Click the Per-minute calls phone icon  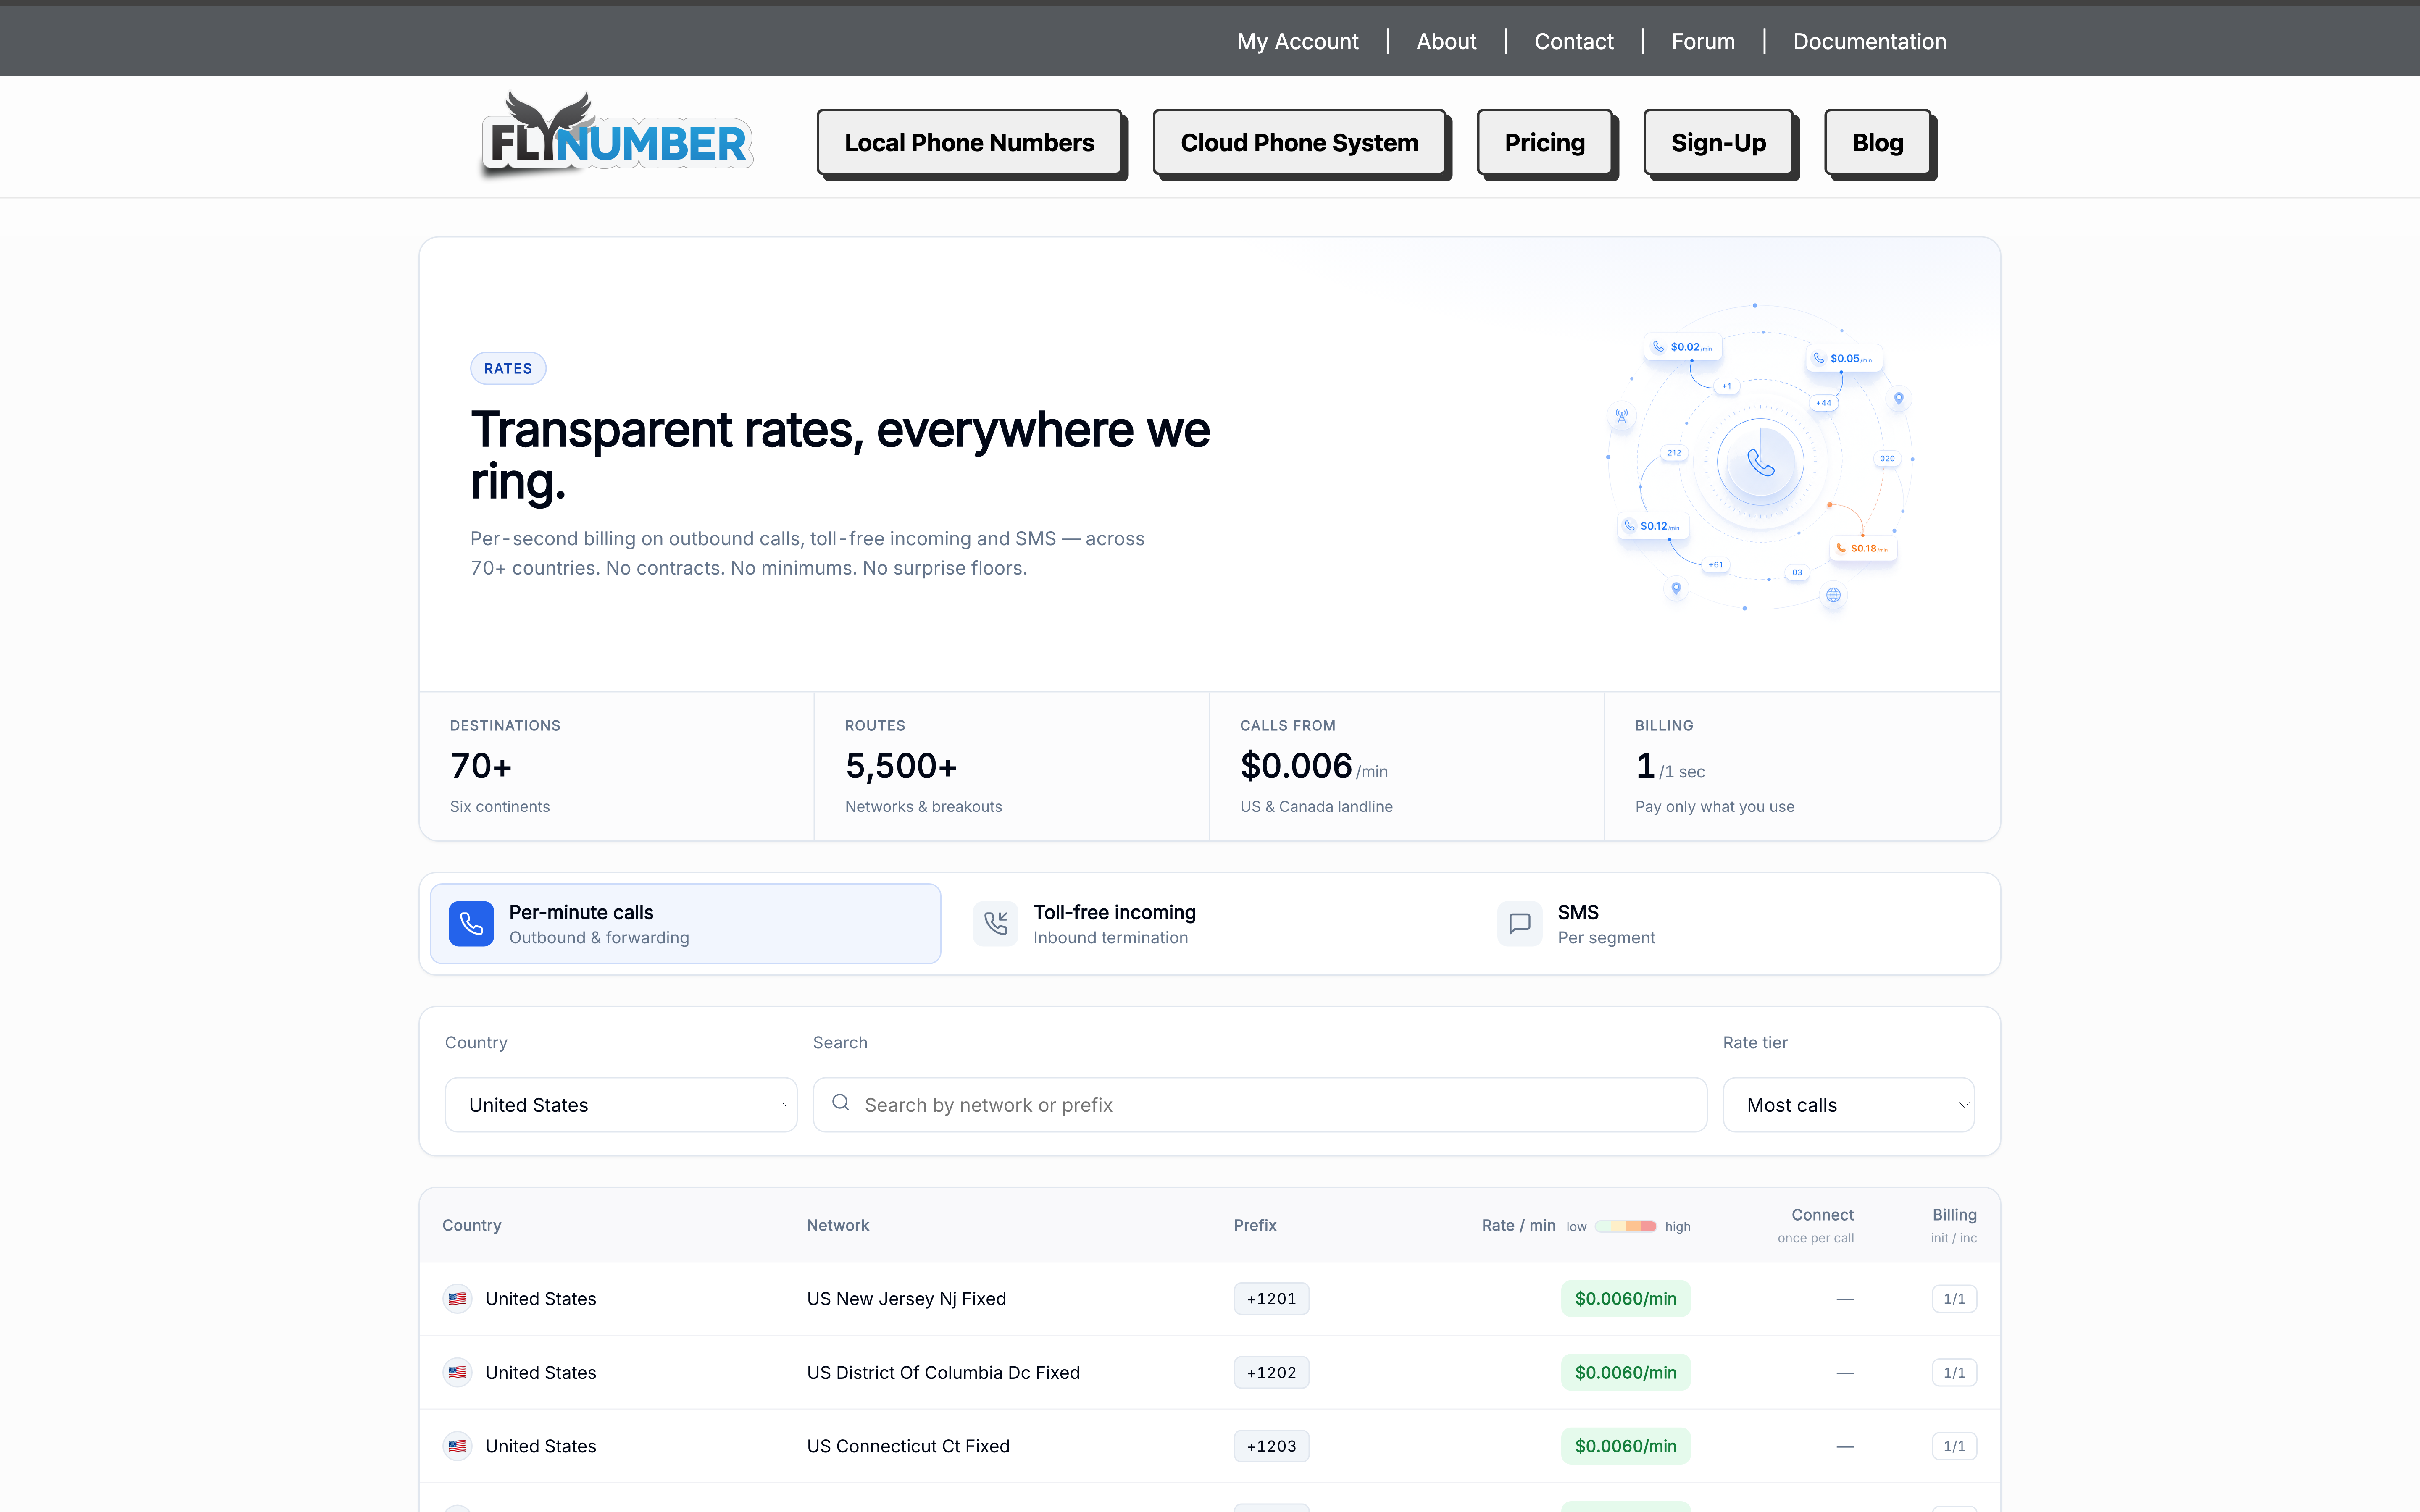(471, 923)
